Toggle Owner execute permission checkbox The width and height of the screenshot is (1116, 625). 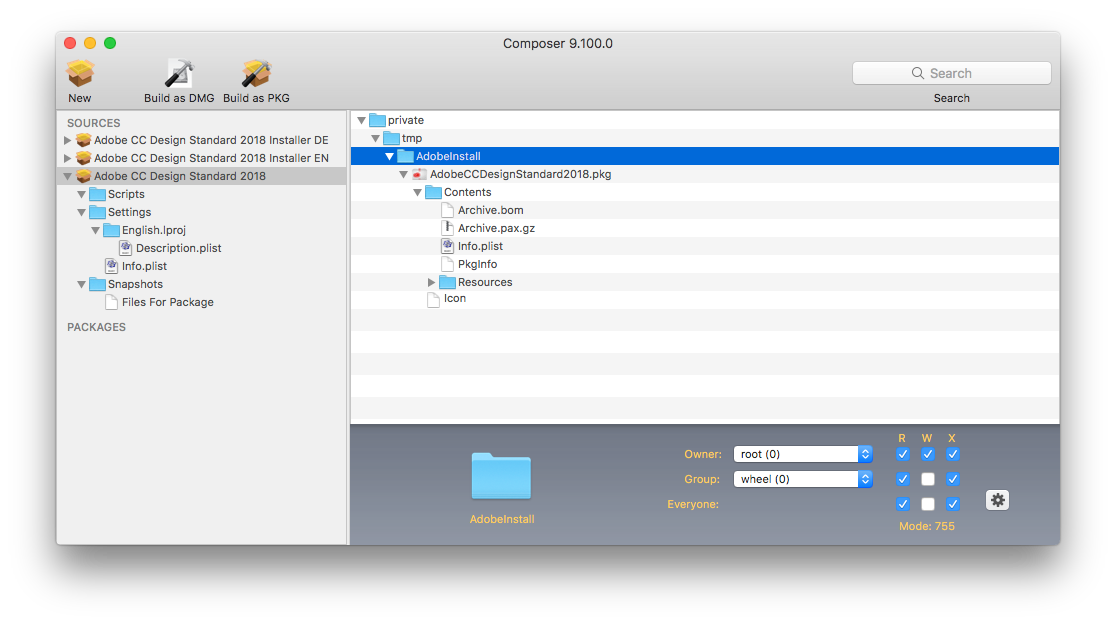[x=952, y=454]
